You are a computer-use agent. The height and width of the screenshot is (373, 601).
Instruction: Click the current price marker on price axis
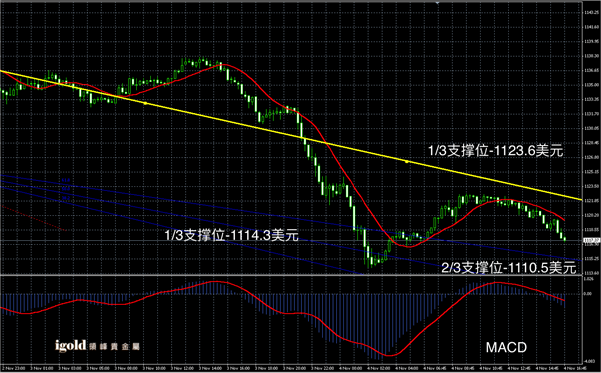click(x=590, y=240)
